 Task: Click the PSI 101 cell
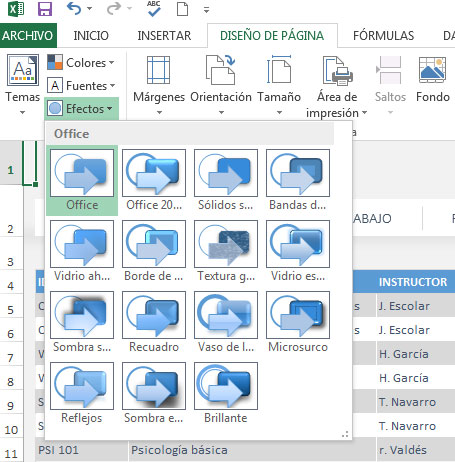[81, 450]
